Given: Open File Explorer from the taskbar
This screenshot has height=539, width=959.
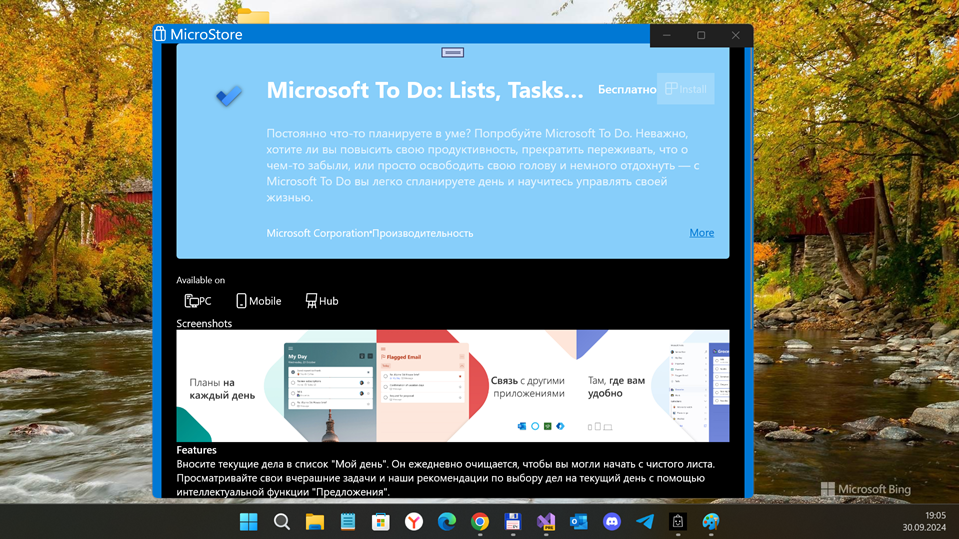Looking at the screenshot, I should tap(314, 522).
